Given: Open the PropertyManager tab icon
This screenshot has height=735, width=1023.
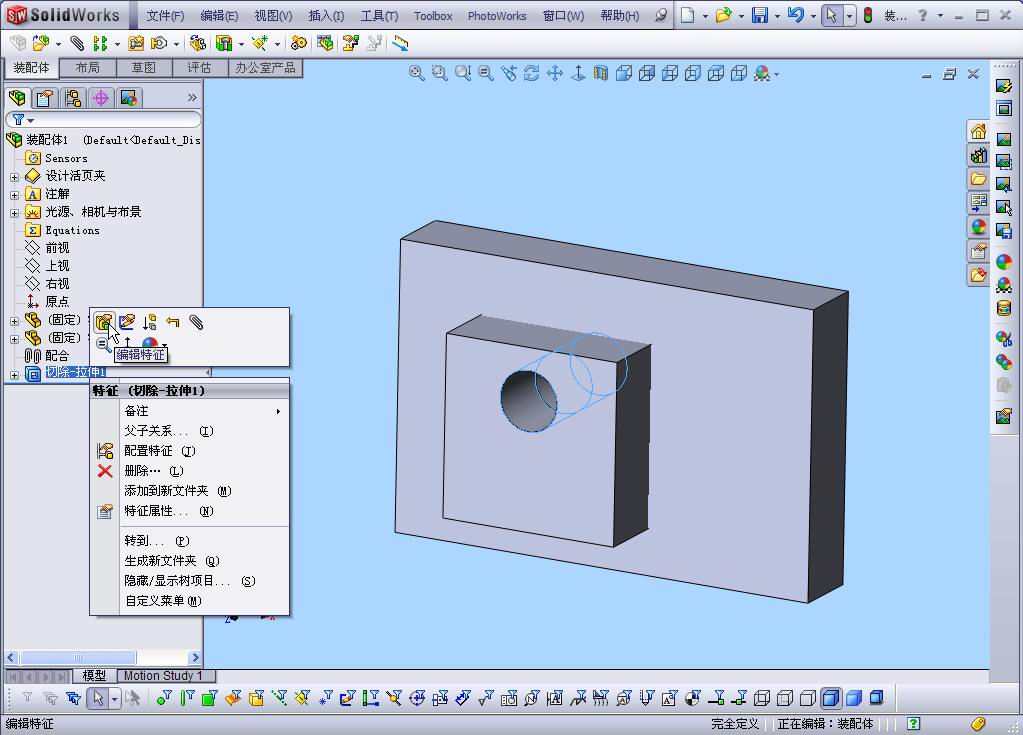Looking at the screenshot, I should (x=44, y=98).
